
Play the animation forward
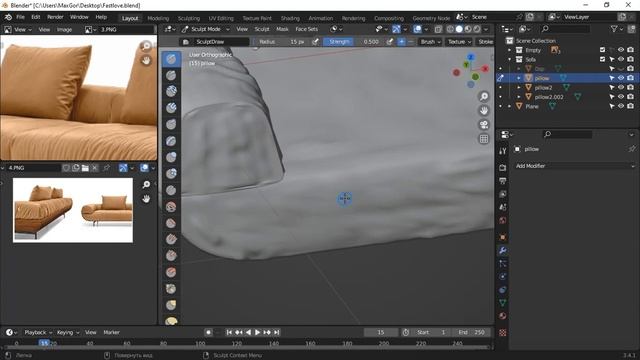[258, 332]
